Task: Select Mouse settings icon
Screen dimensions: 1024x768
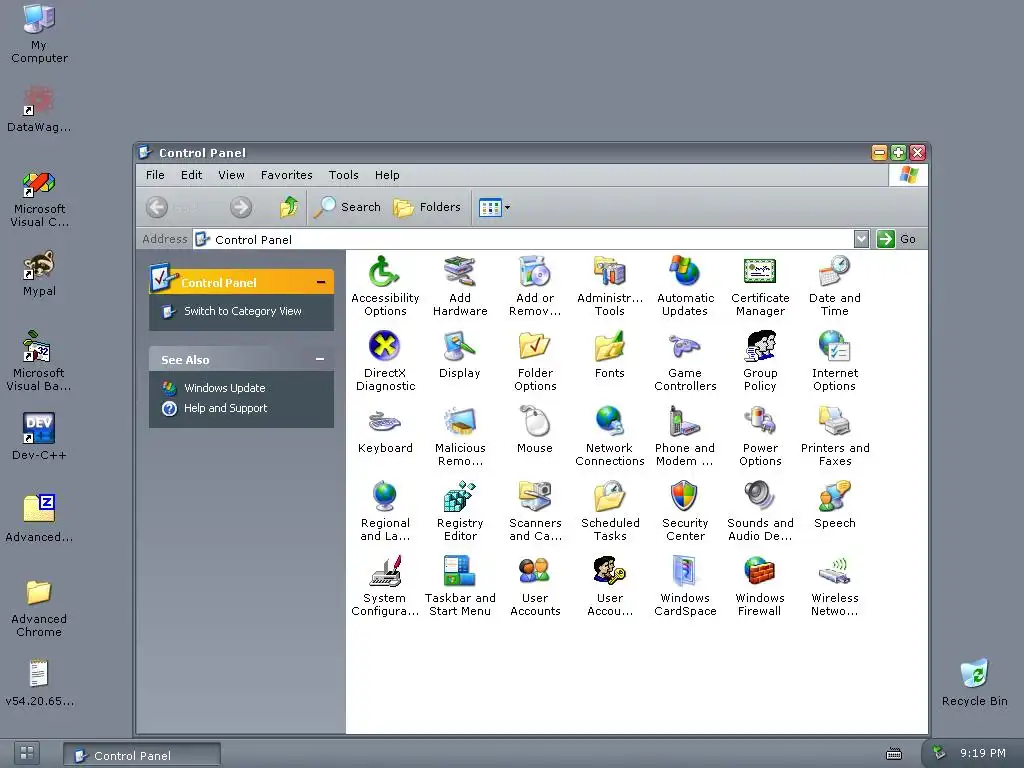Action: 535,430
